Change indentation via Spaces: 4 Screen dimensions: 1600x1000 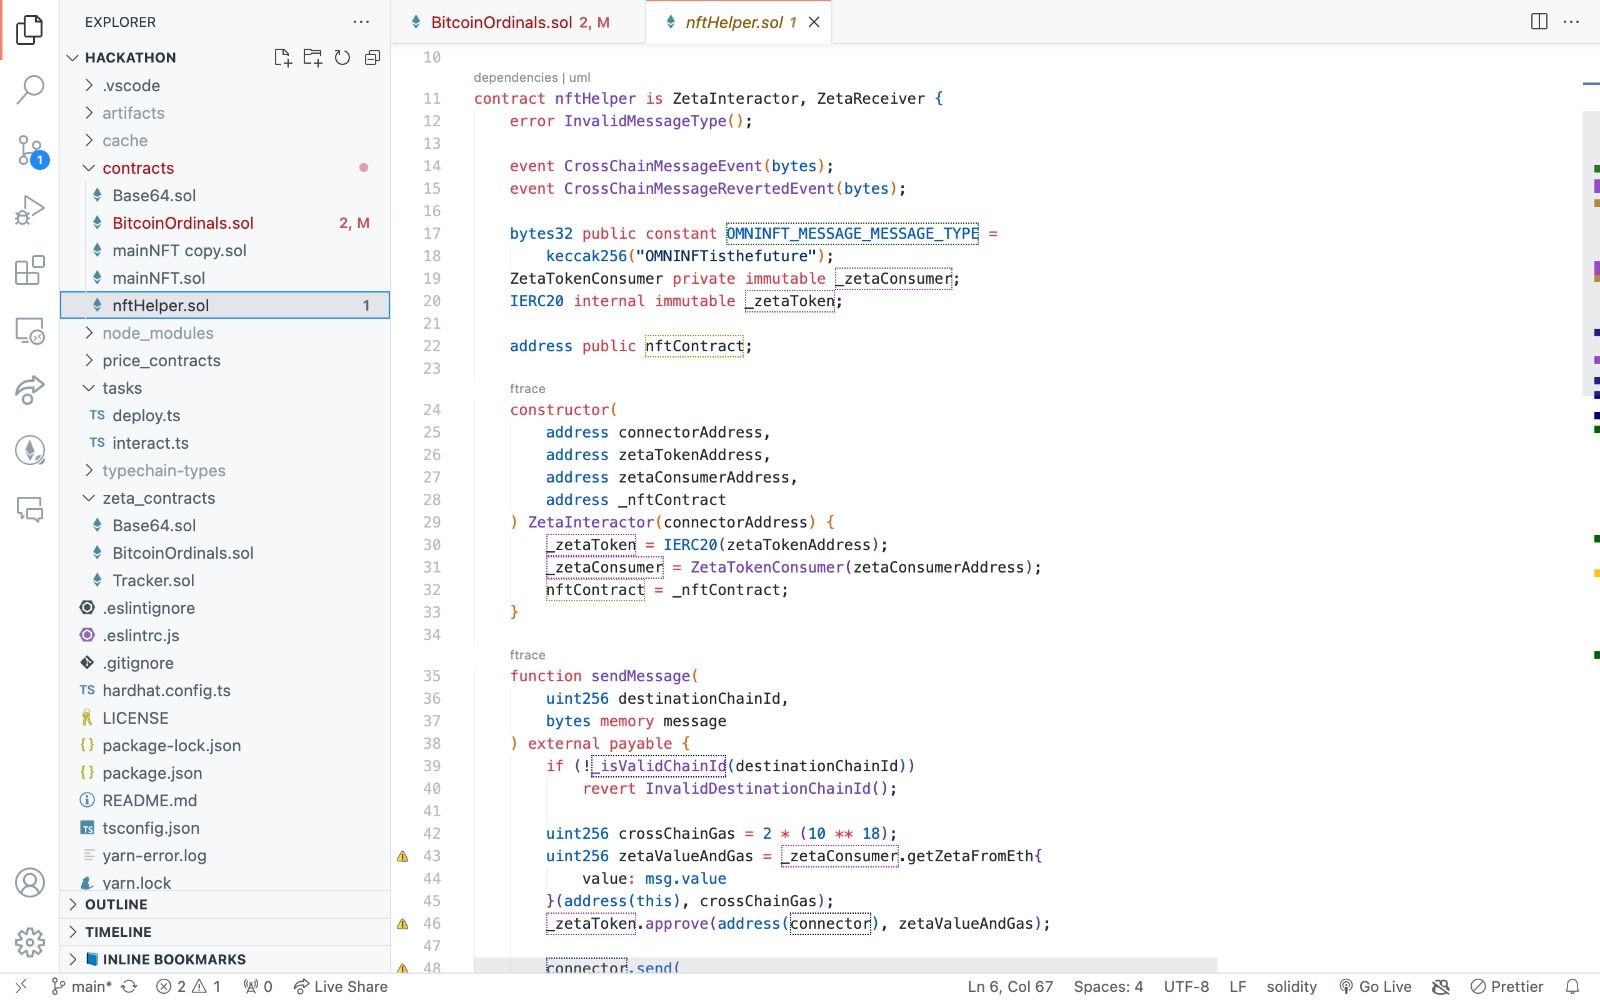1108,986
